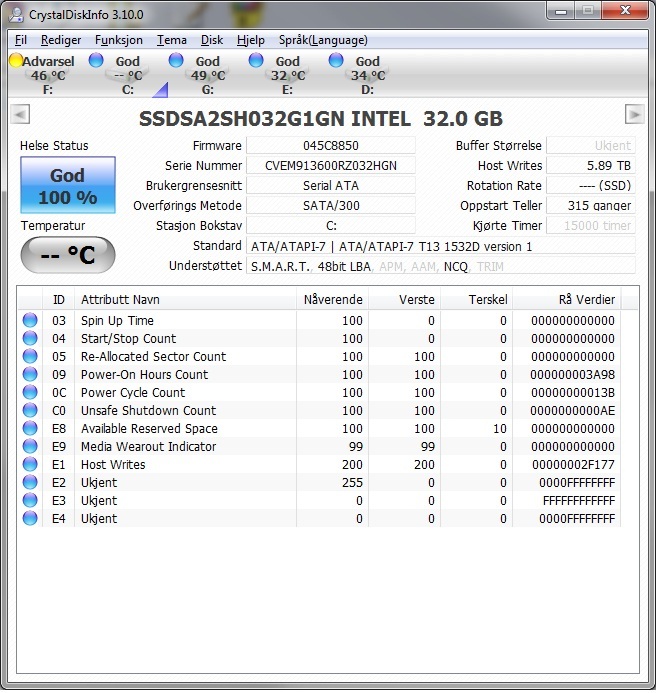Select the D: drive at 34 °C

[362, 74]
